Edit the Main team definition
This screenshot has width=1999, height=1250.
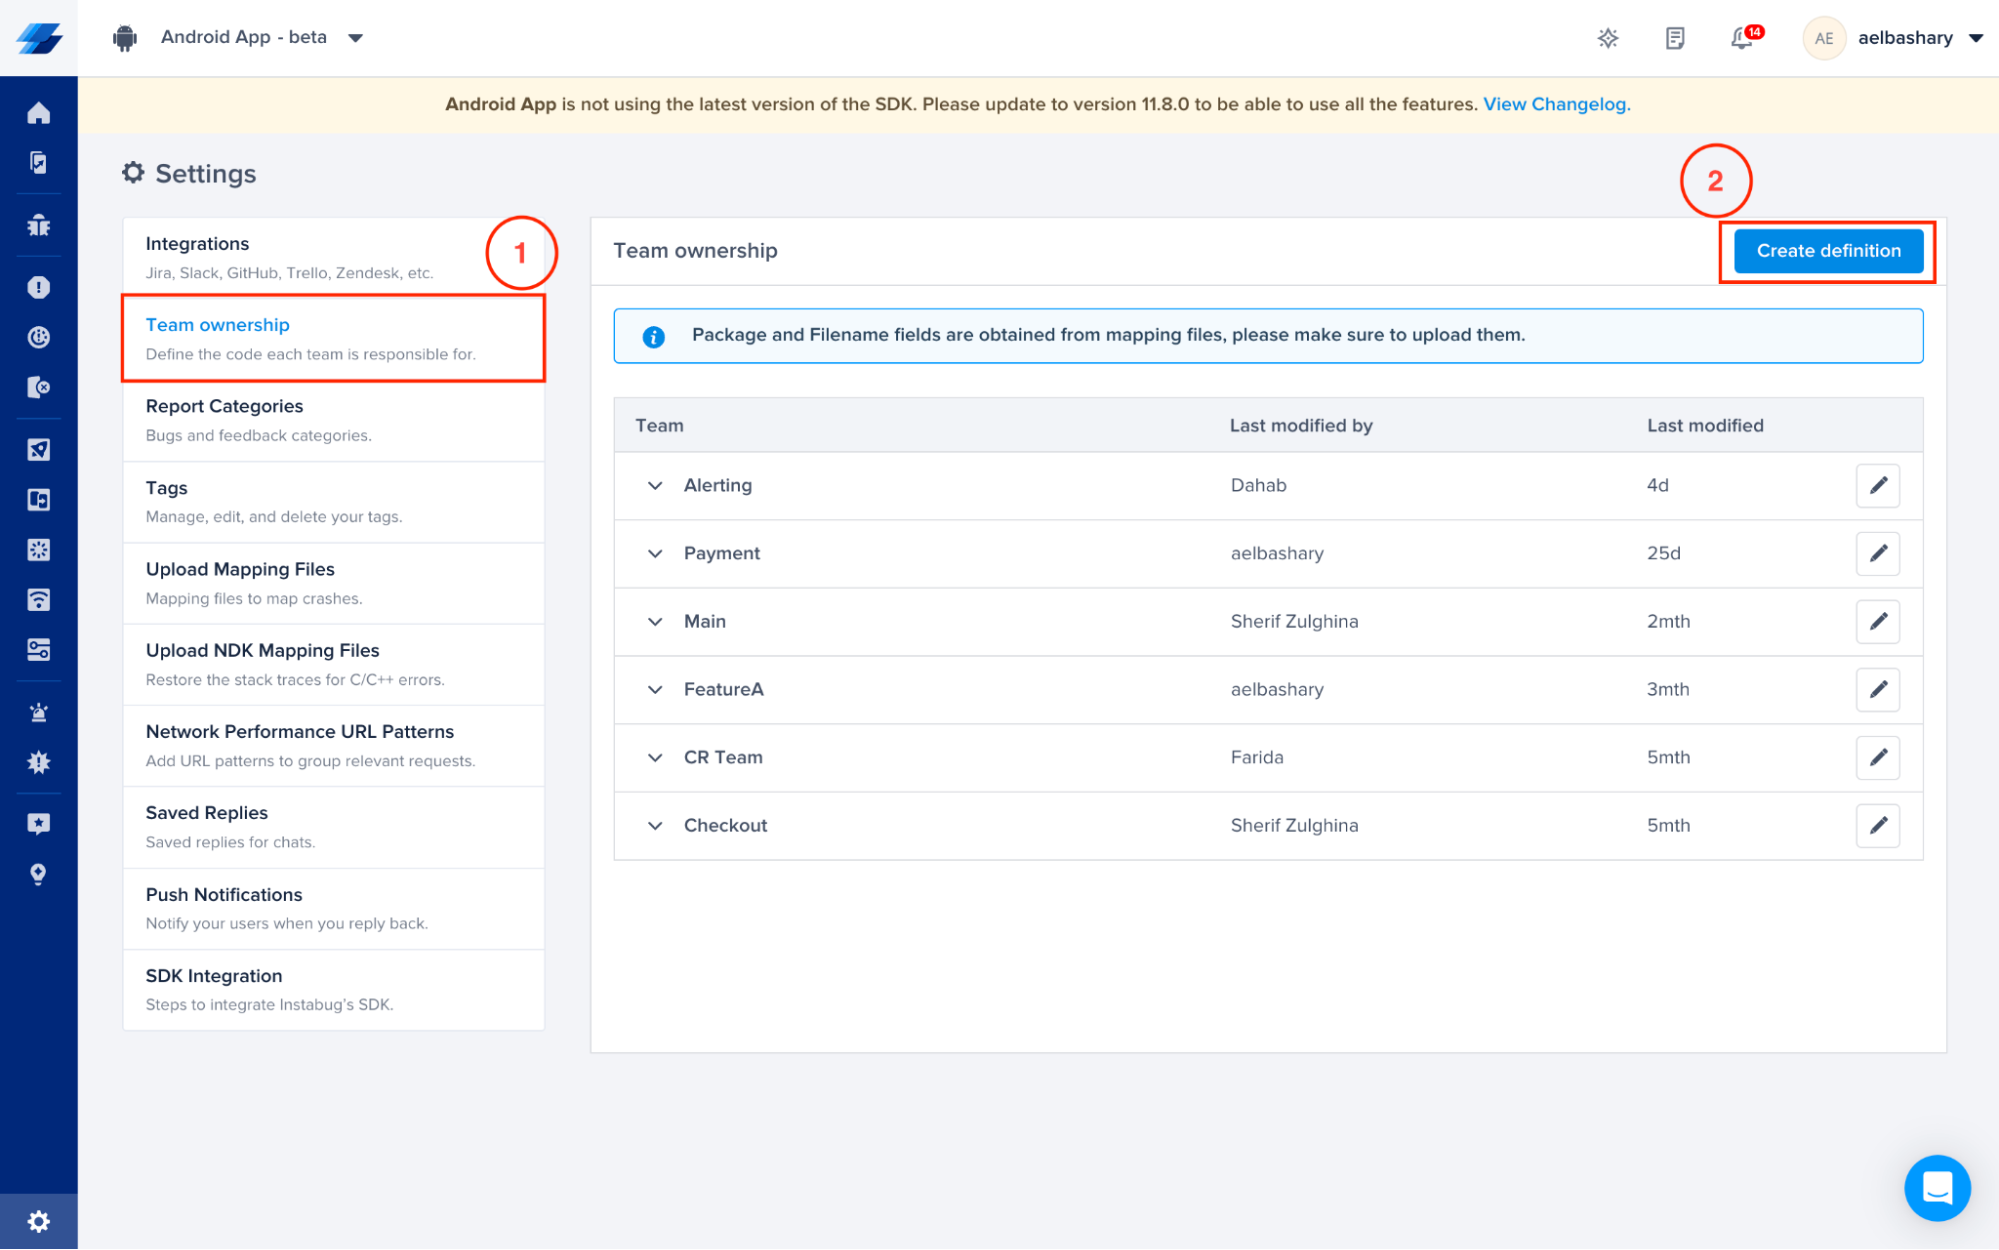(1877, 621)
